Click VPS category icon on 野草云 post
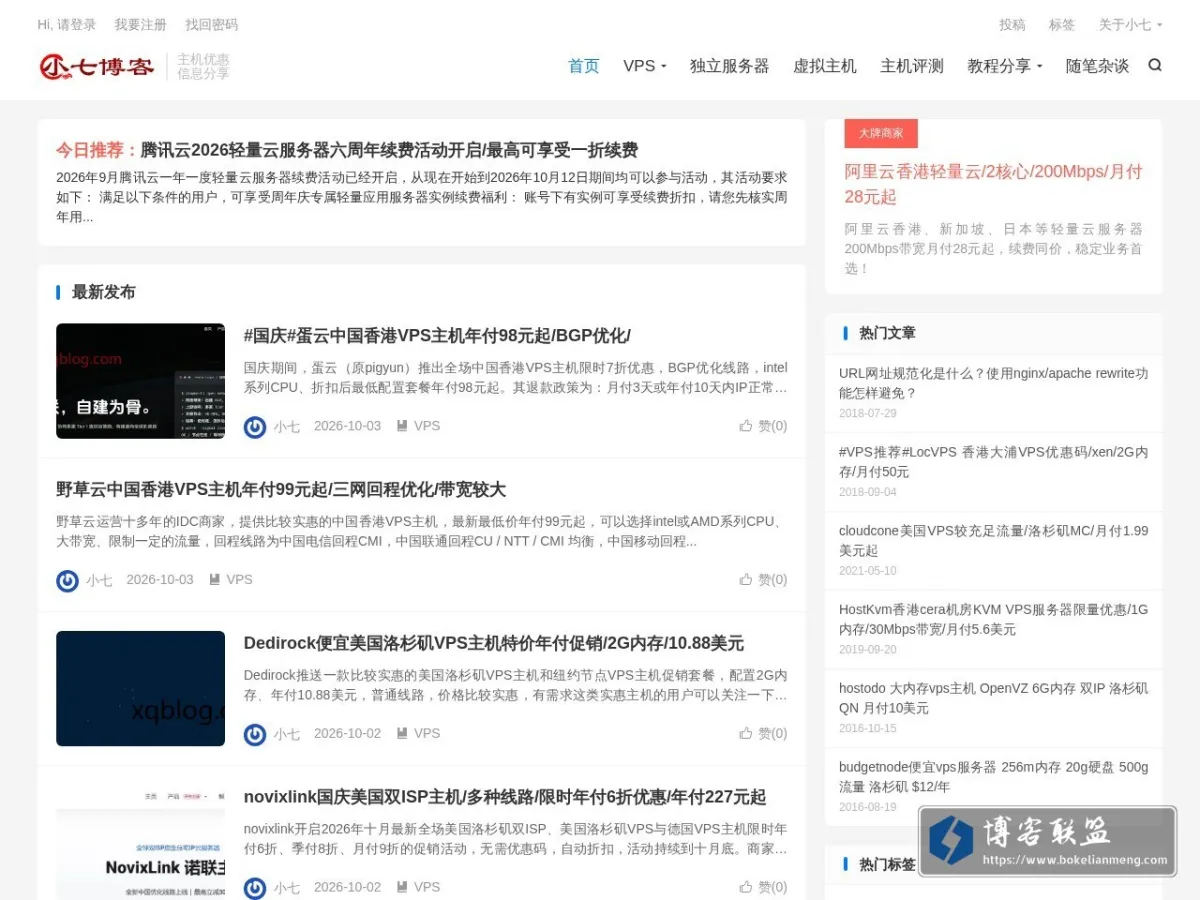 pyautogui.click(x=214, y=580)
